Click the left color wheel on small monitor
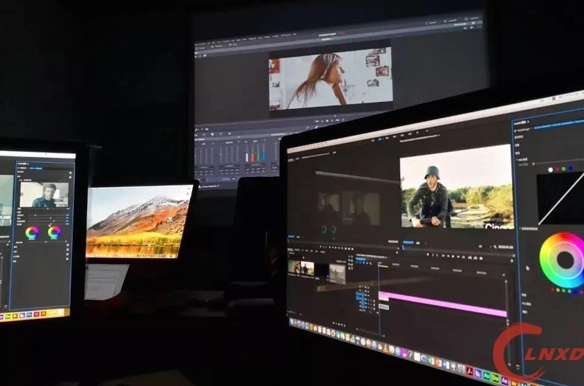This screenshot has height=386, width=584. pos(32,232)
